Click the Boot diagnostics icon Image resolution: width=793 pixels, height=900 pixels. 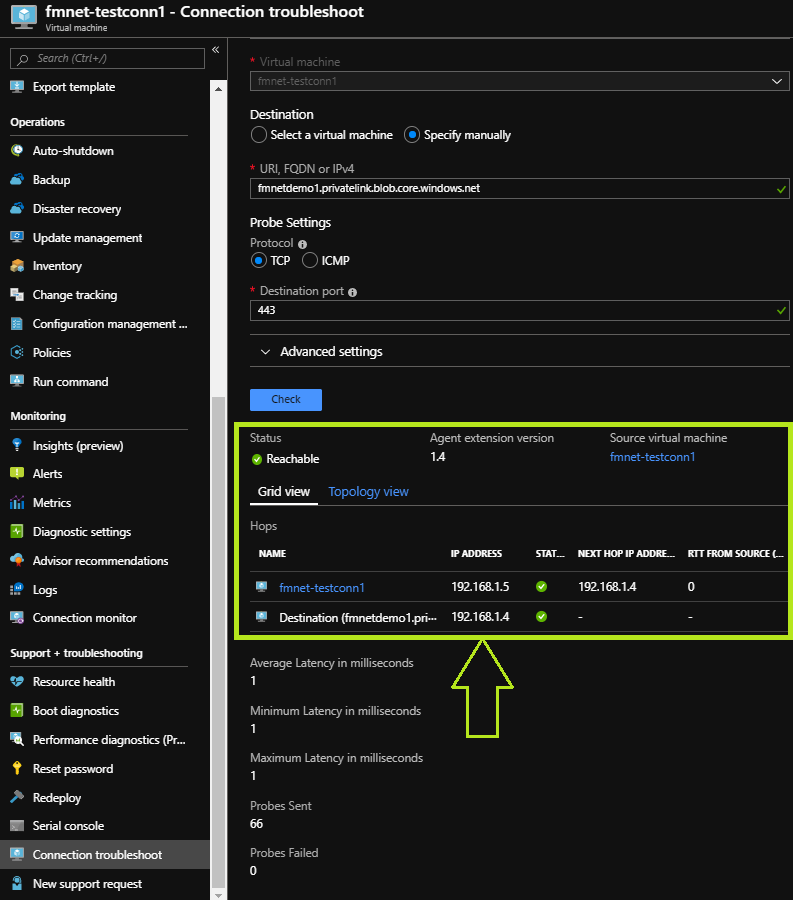pos(17,711)
